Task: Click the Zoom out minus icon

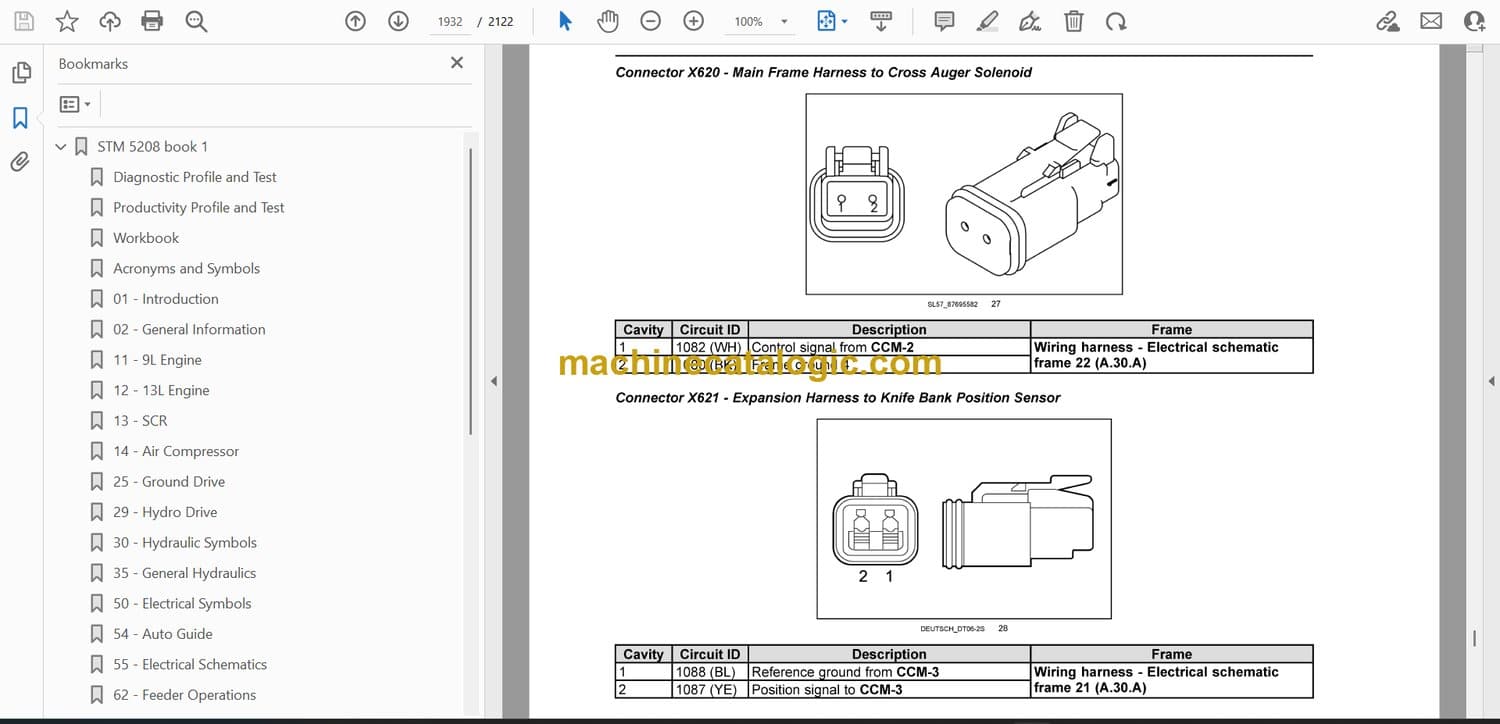Action: tap(650, 21)
